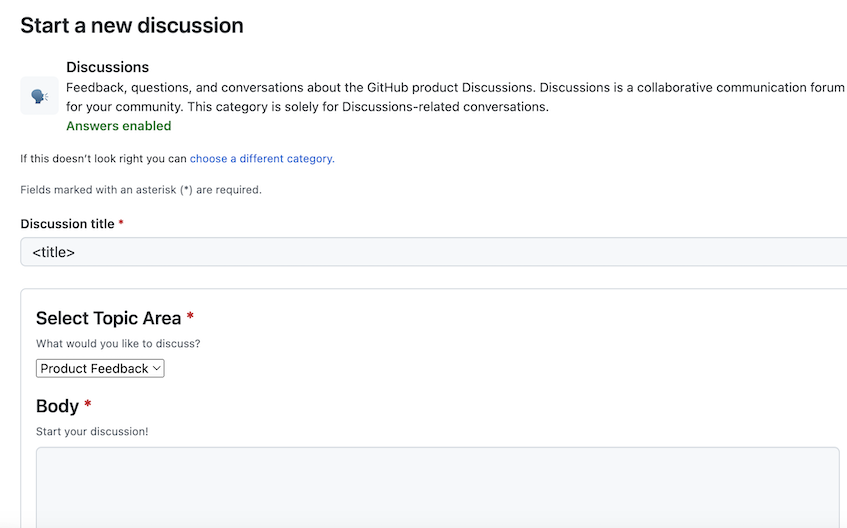Click the "Start your discussion!" hint text

tap(92, 431)
